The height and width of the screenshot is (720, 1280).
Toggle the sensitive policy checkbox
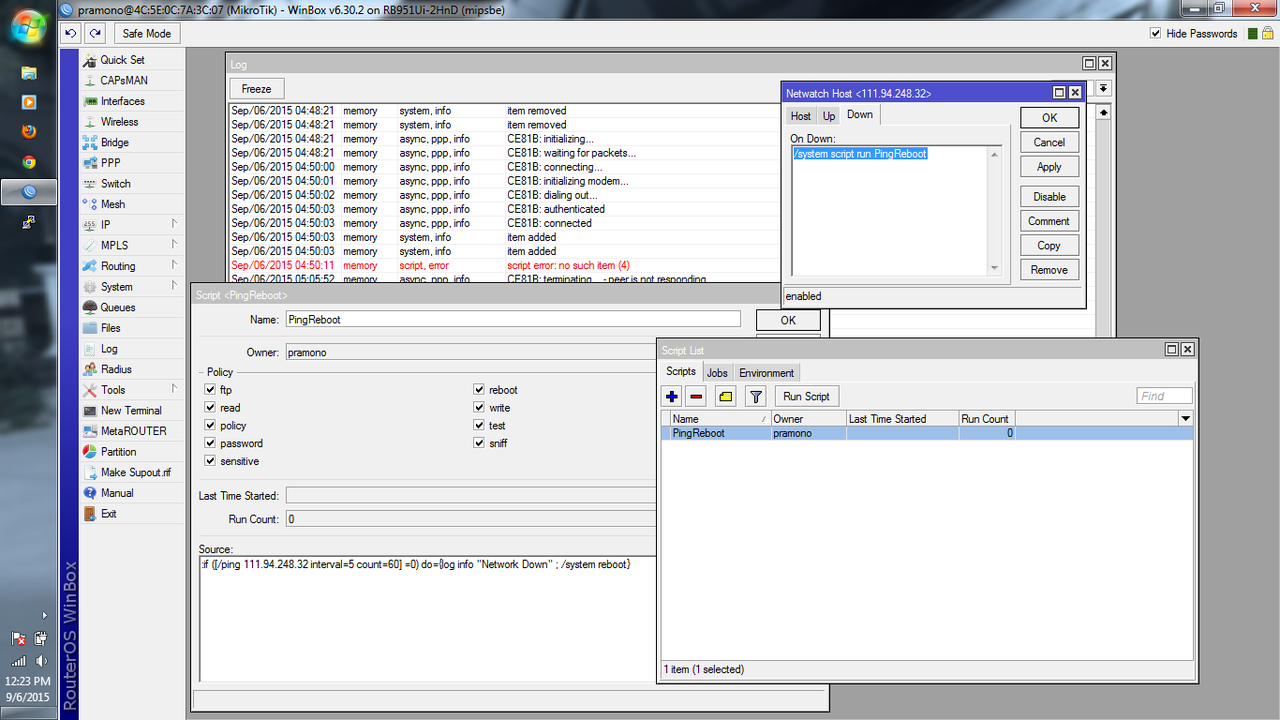click(x=210, y=461)
